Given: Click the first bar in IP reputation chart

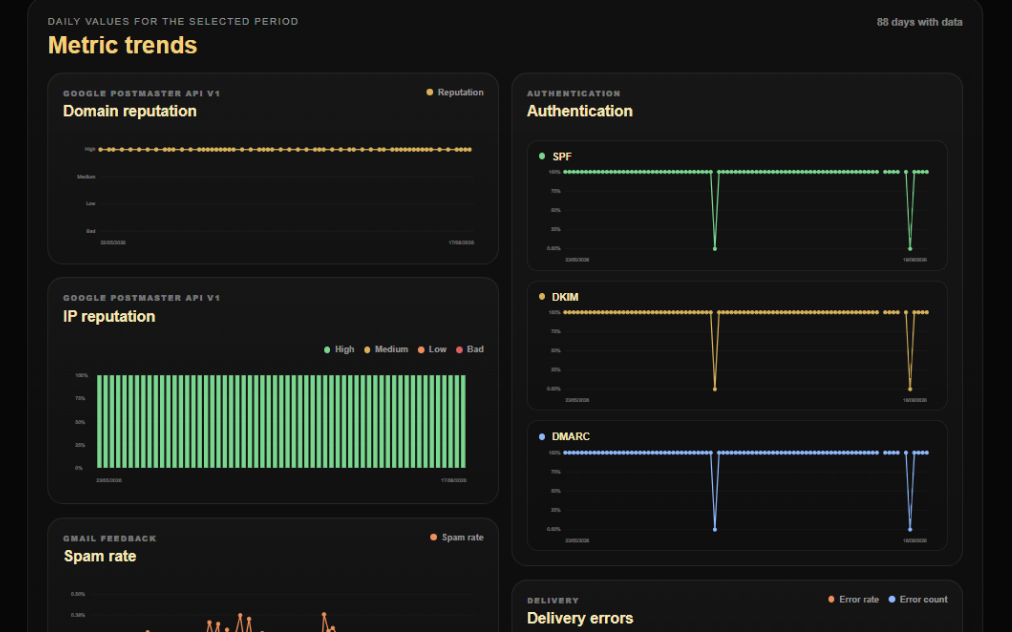Looking at the screenshot, I should coord(99,422).
